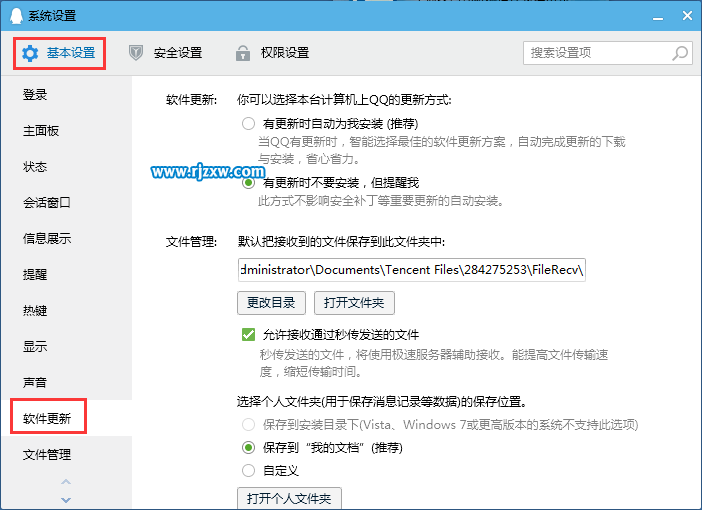Switch to the 权限设置 tab
Viewport: 702px width, 510px height.
[272, 53]
